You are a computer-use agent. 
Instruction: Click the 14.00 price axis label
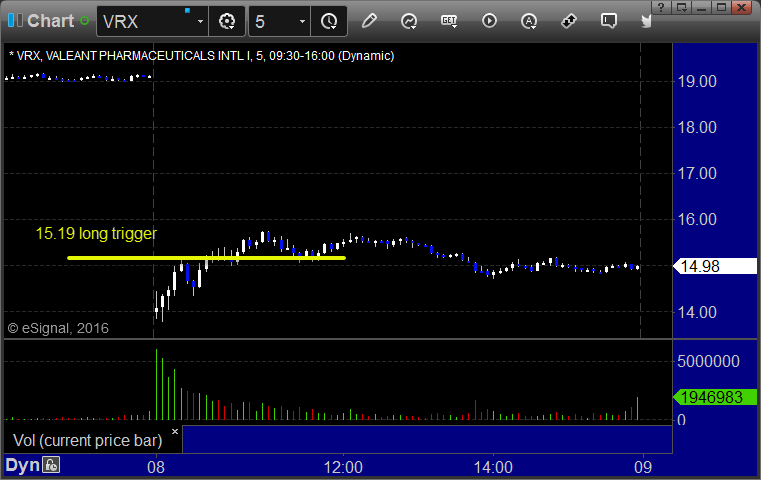[697, 312]
